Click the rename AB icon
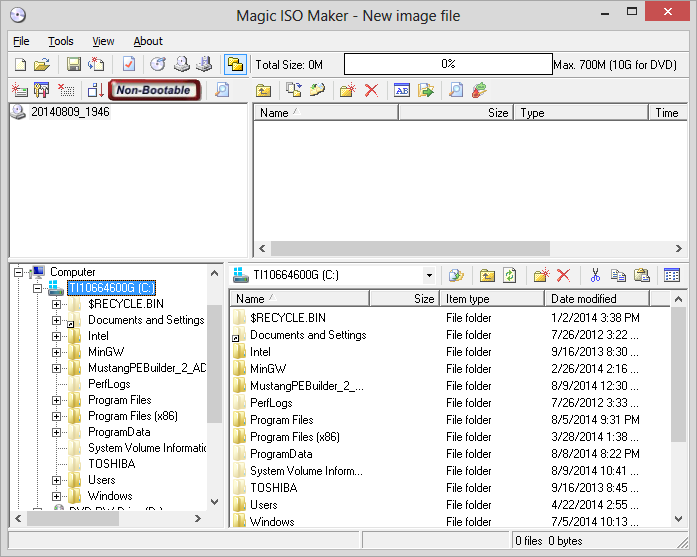 pos(402,90)
